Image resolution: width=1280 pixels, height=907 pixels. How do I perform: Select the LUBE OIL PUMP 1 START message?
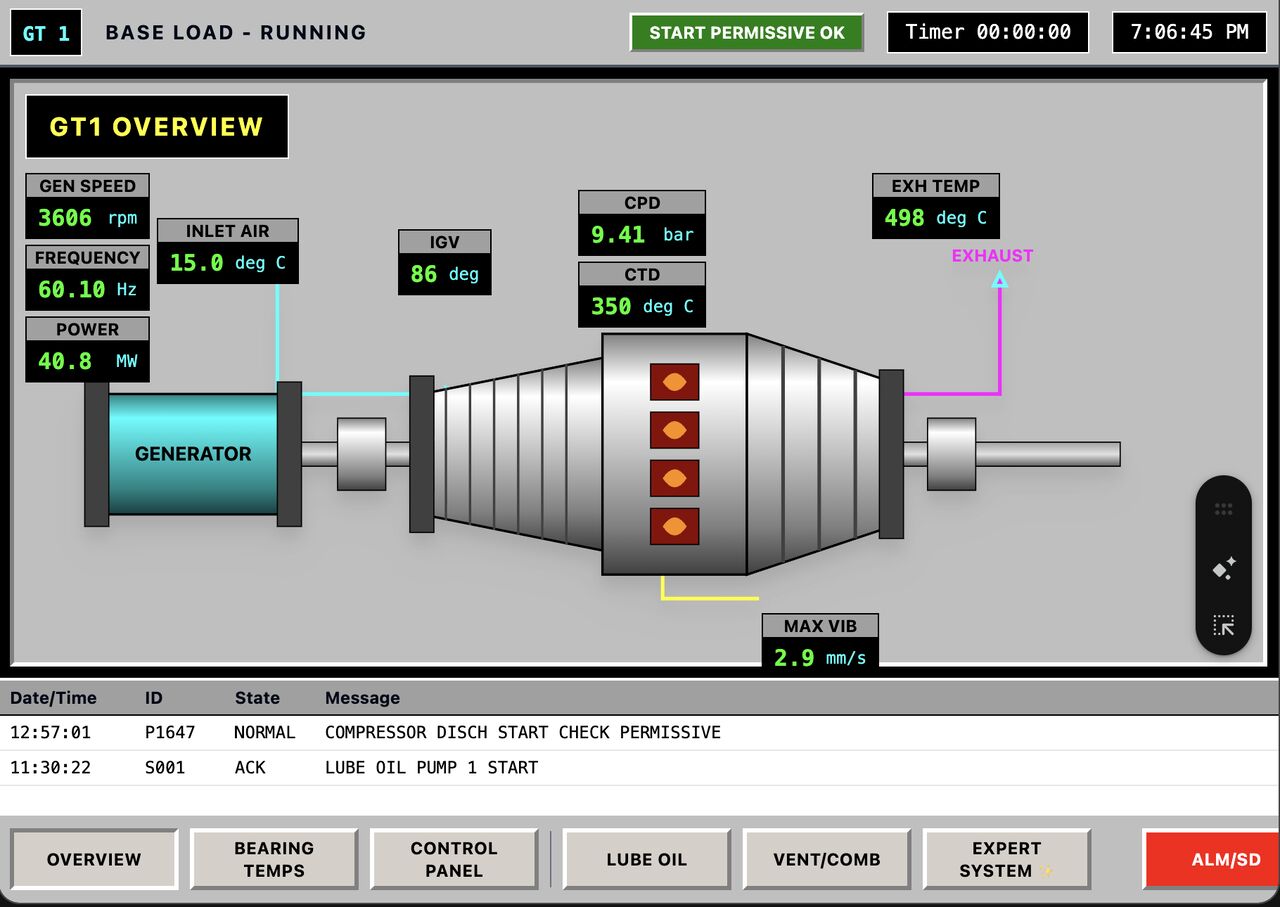[x=432, y=768]
